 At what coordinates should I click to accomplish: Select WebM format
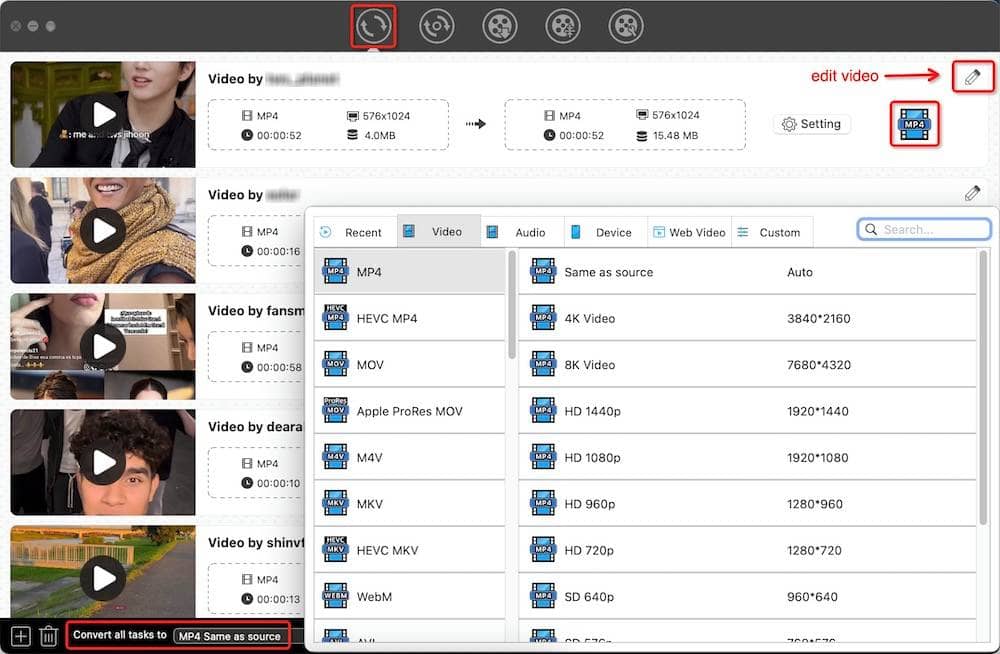click(x=409, y=597)
